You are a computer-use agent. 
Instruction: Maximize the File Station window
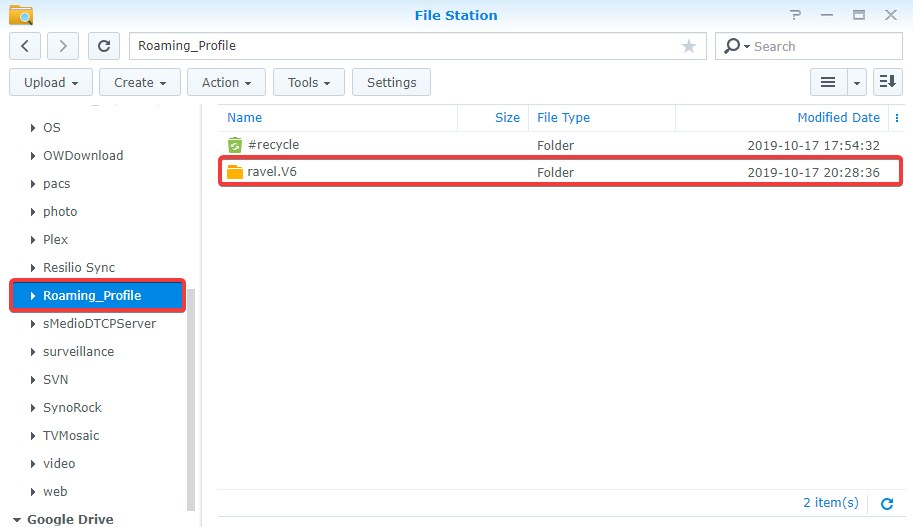859,15
